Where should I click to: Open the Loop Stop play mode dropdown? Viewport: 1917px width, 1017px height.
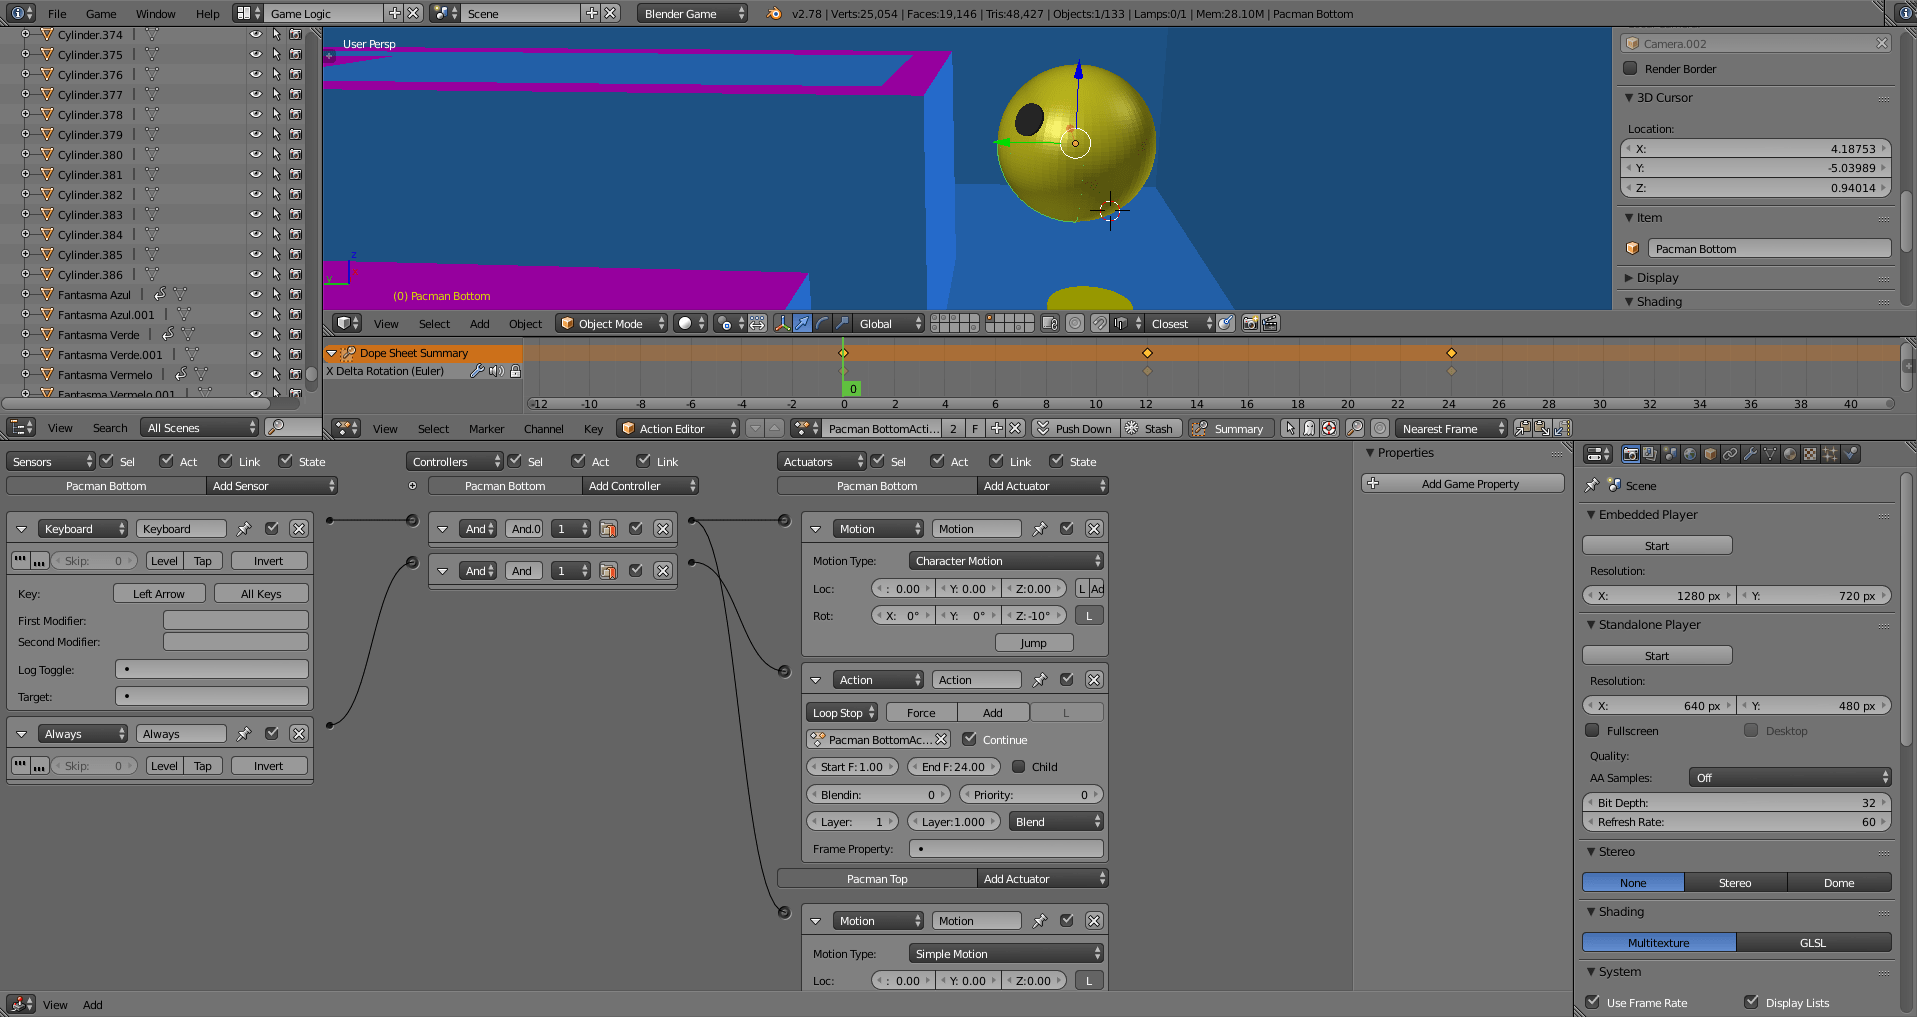coord(842,712)
